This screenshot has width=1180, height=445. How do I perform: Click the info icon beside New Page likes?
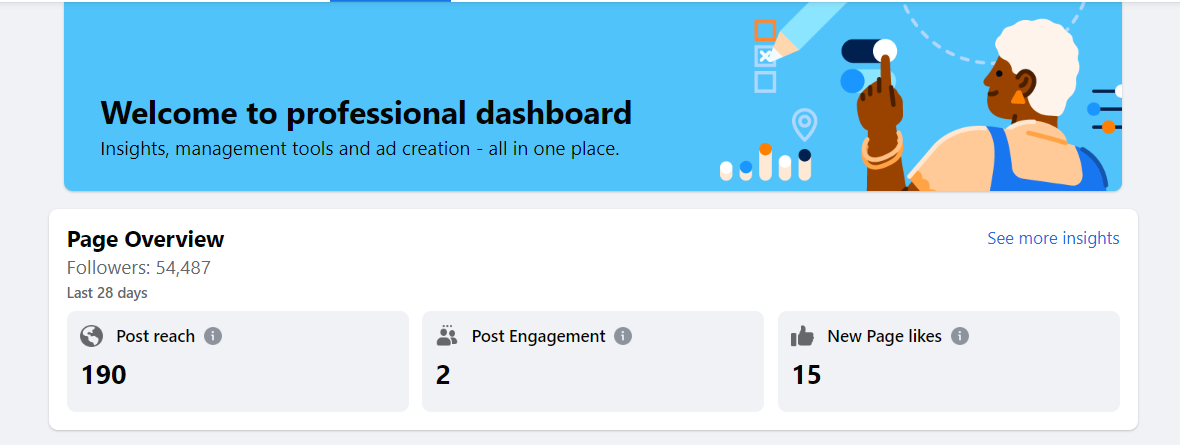(x=960, y=336)
